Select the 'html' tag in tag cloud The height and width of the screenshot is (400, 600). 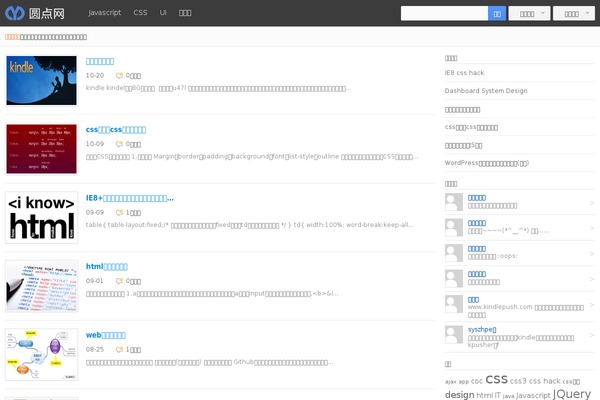pyautogui.click(x=484, y=395)
